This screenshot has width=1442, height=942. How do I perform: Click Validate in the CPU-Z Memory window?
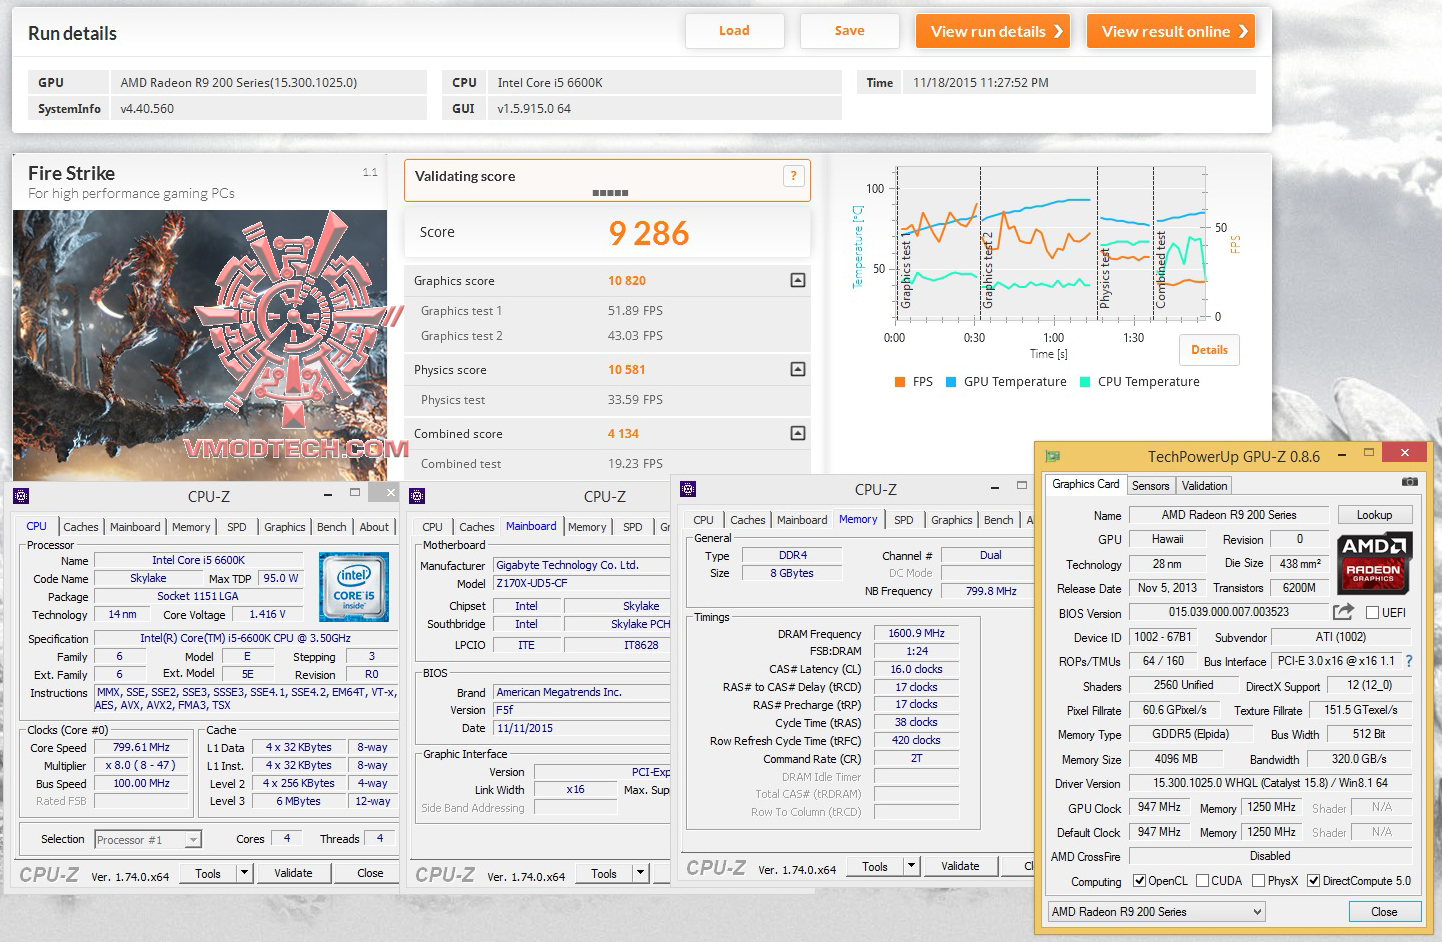[x=960, y=866]
